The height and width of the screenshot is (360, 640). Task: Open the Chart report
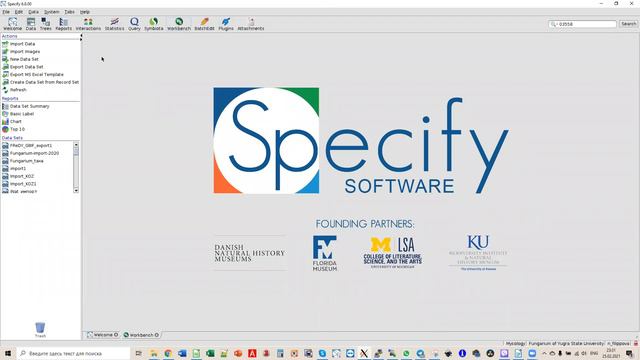[x=12, y=122]
